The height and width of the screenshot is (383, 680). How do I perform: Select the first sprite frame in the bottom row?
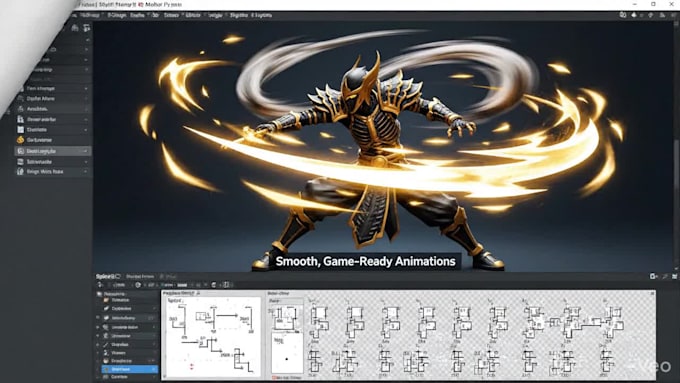(x=315, y=361)
